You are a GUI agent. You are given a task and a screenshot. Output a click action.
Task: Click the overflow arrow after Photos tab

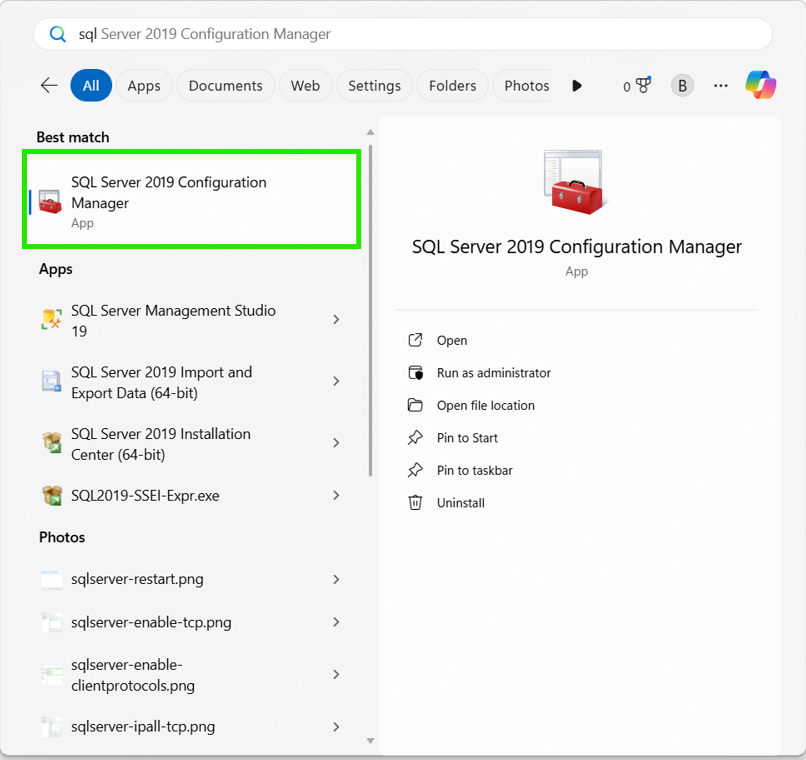pos(577,85)
